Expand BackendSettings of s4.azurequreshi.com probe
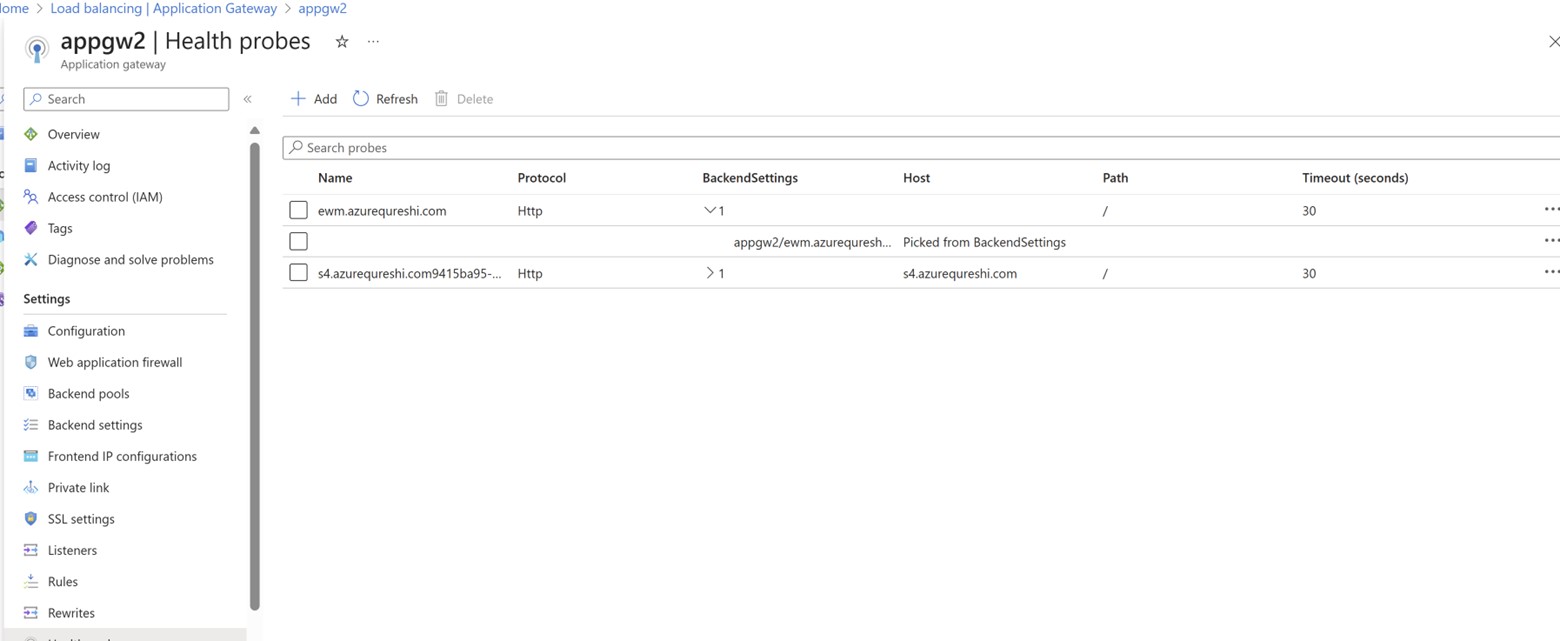1560x641 pixels. point(710,272)
